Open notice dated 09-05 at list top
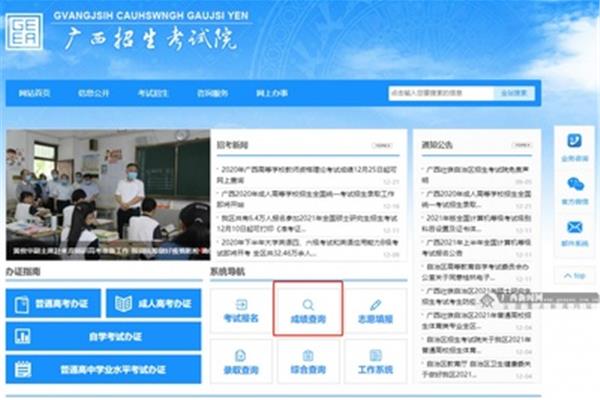 [x=477, y=175]
